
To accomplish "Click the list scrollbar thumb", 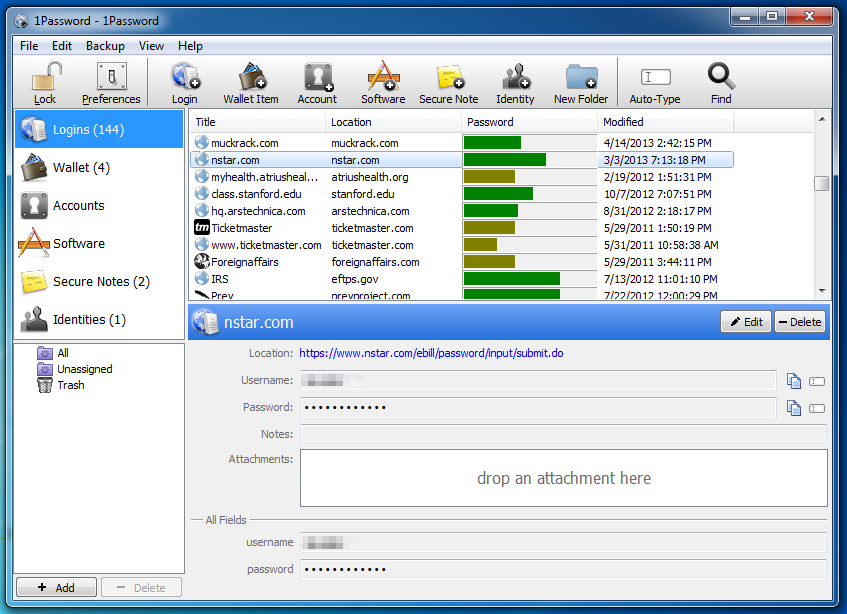I will [822, 184].
